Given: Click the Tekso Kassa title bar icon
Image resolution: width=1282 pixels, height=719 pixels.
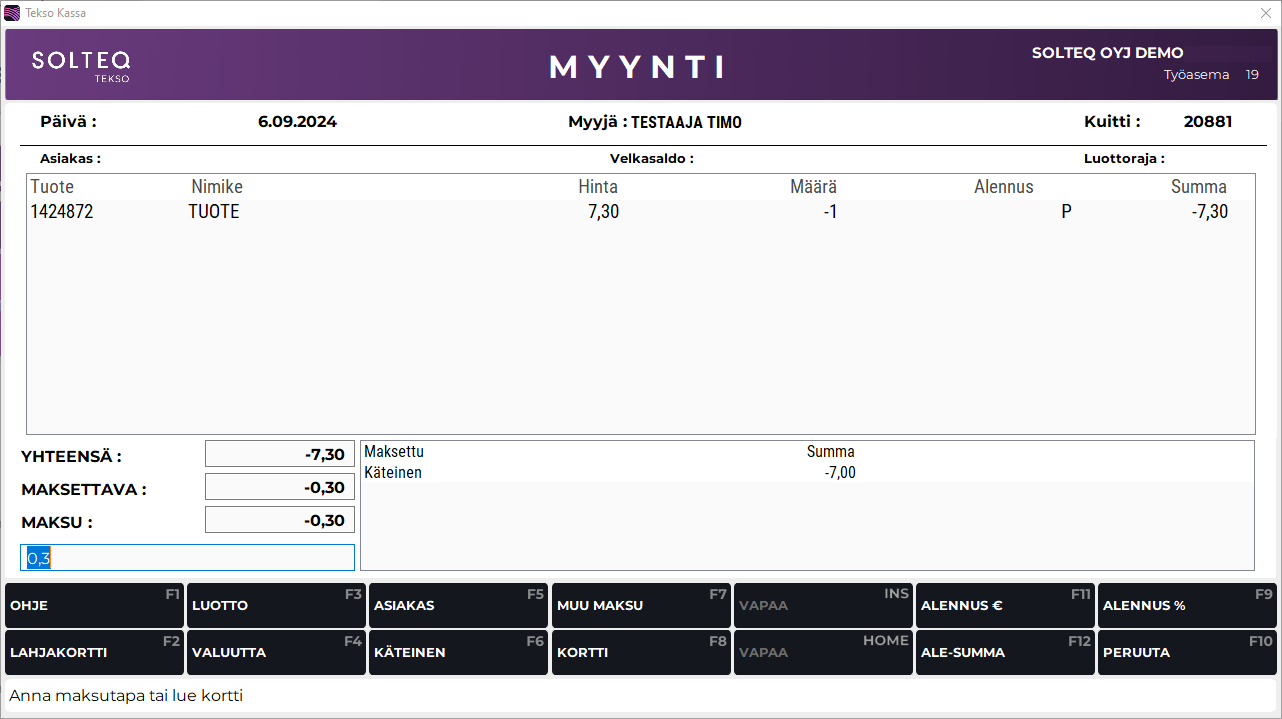Looking at the screenshot, I should click(x=12, y=13).
